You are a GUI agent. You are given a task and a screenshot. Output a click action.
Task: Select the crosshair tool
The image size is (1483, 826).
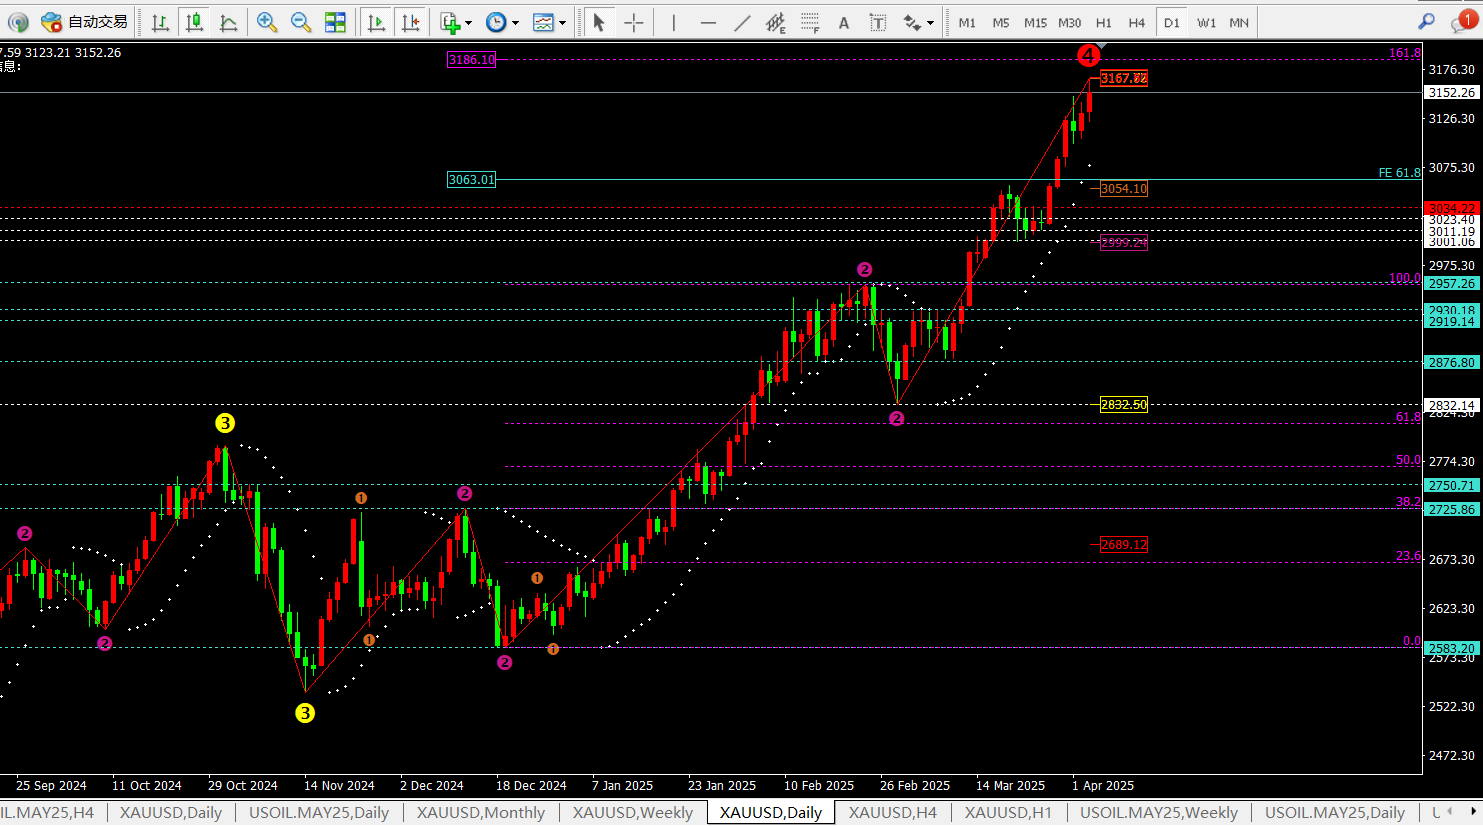tap(633, 22)
